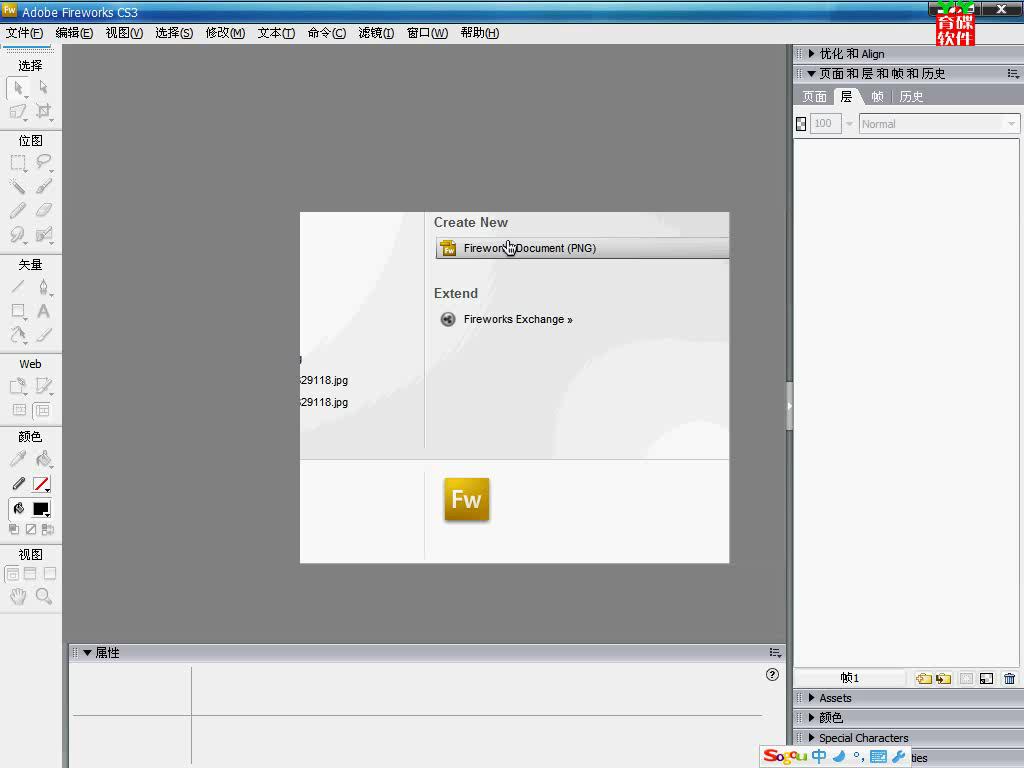Open the 修改 menu
The image size is (1024, 768).
click(x=225, y=33)
